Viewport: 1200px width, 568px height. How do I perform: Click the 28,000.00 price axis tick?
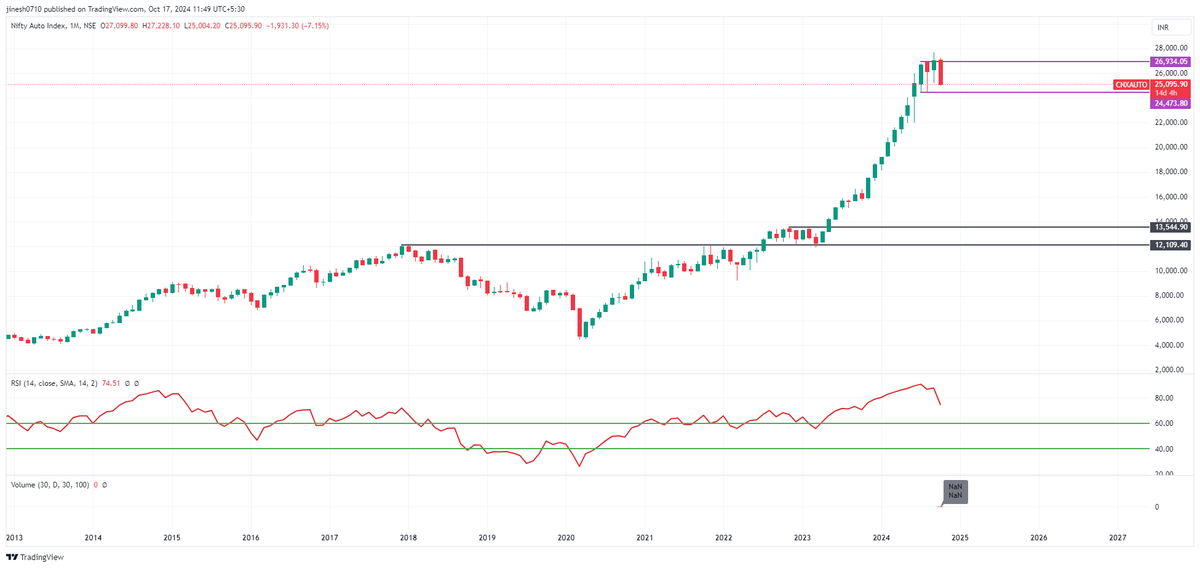1170,48
